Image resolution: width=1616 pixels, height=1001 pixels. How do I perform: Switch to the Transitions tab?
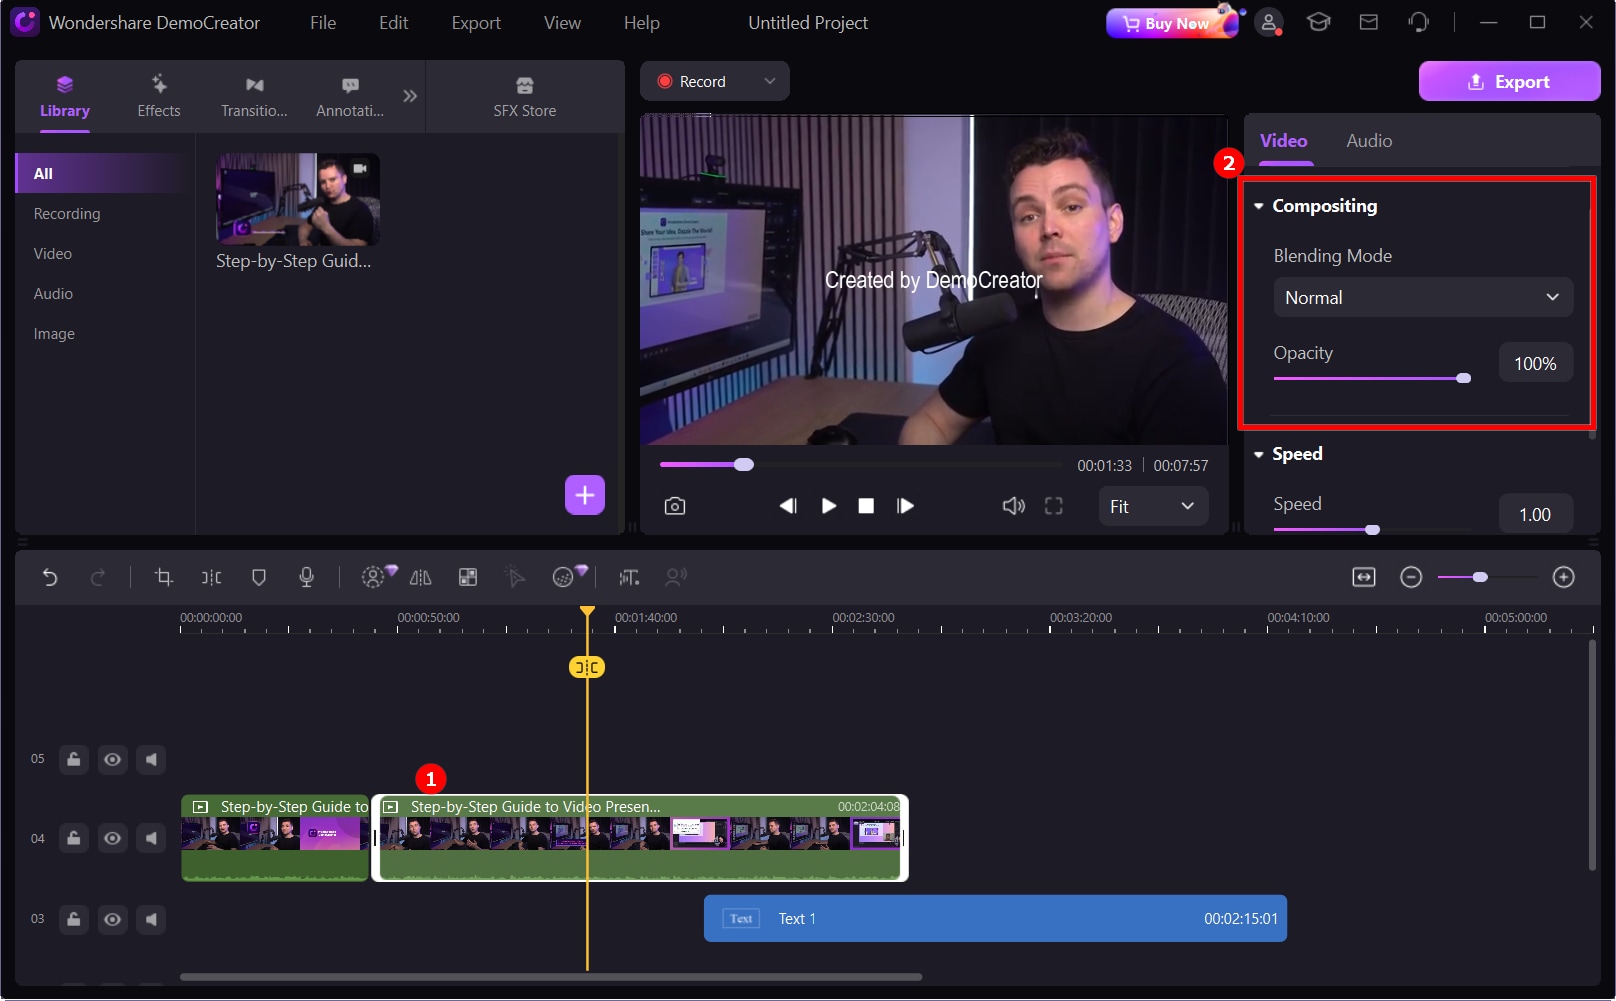pyautogui.click(x=254, y=97)
